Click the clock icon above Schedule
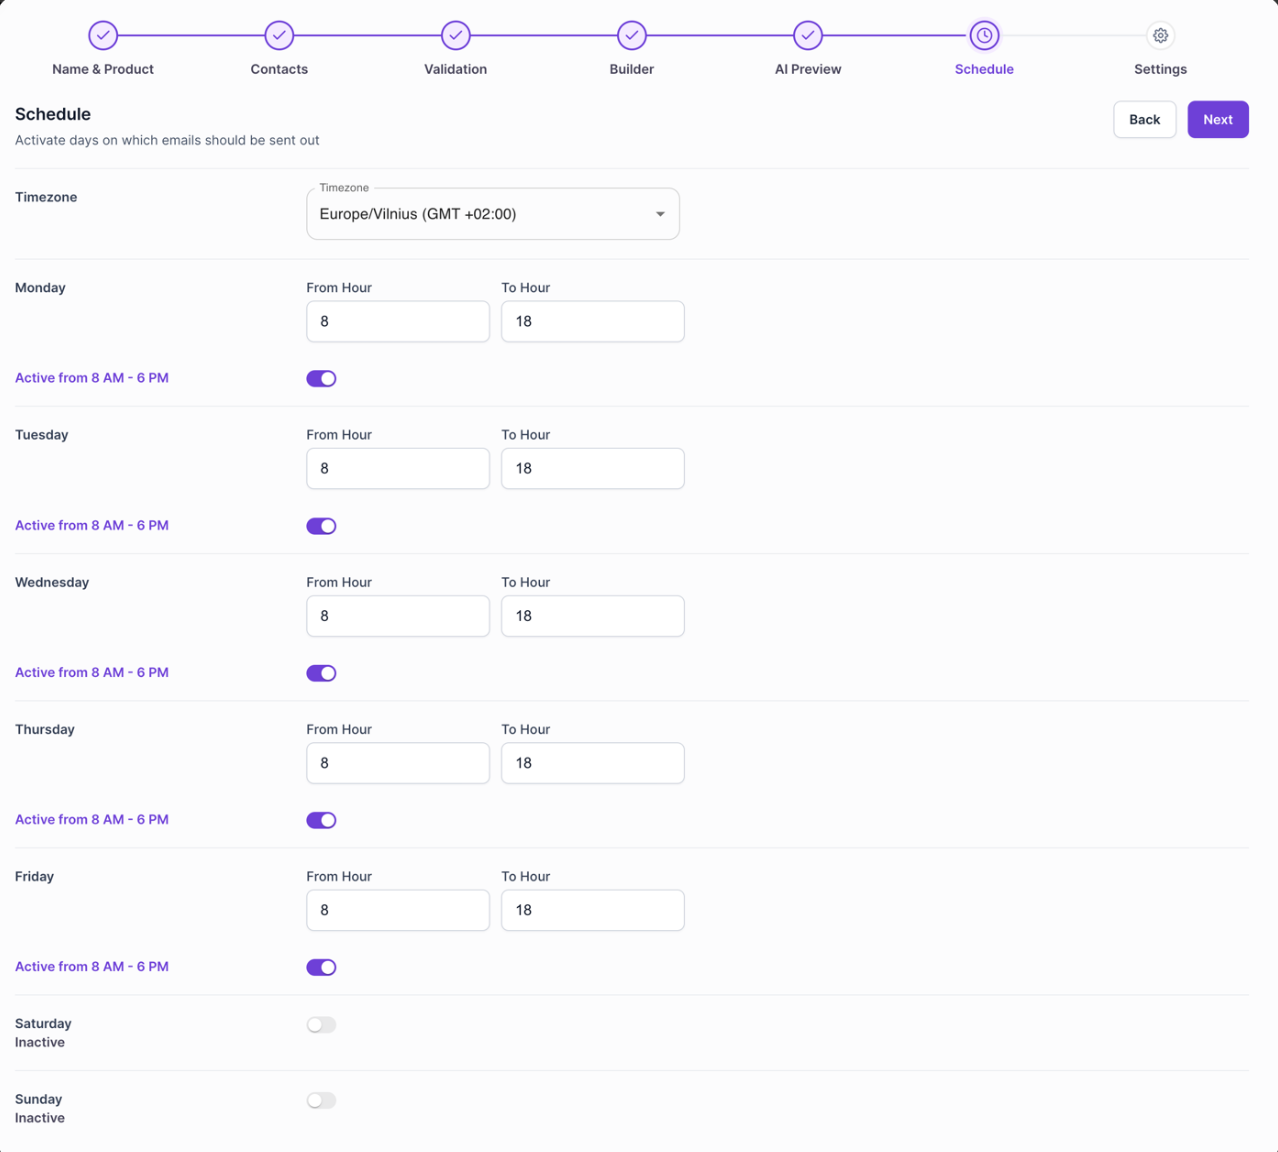 pyautogui.click(x=984, y=35)
